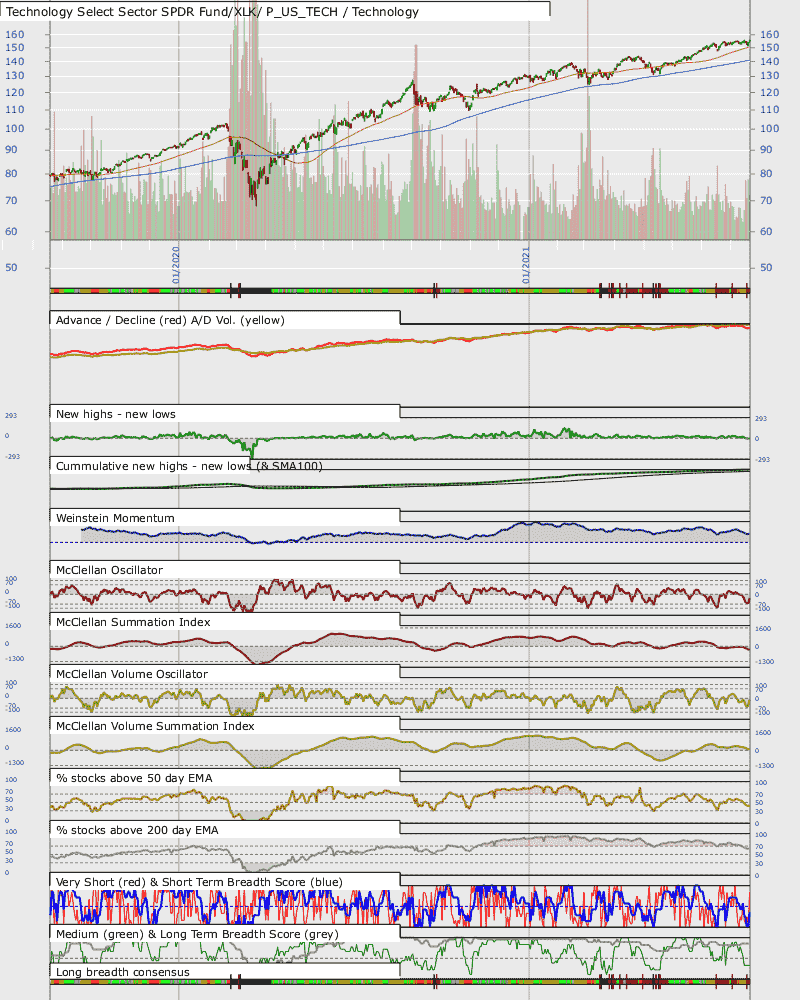Click the 160 value on left price axis

[x=15, y=34]
